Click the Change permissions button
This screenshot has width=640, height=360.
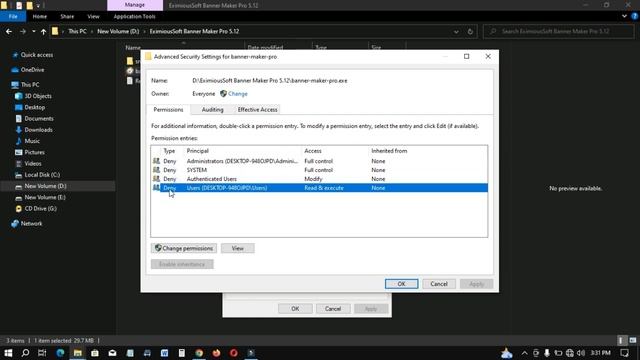[x=184, y=248]
